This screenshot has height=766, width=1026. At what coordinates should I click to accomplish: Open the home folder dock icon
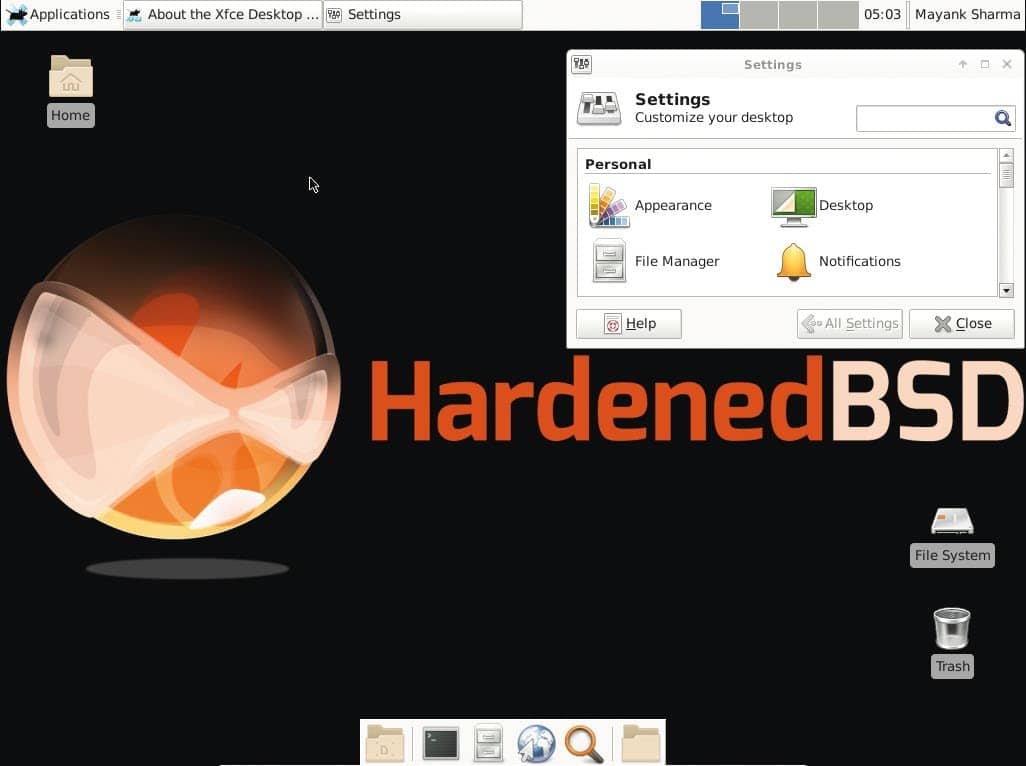point(641,744)
